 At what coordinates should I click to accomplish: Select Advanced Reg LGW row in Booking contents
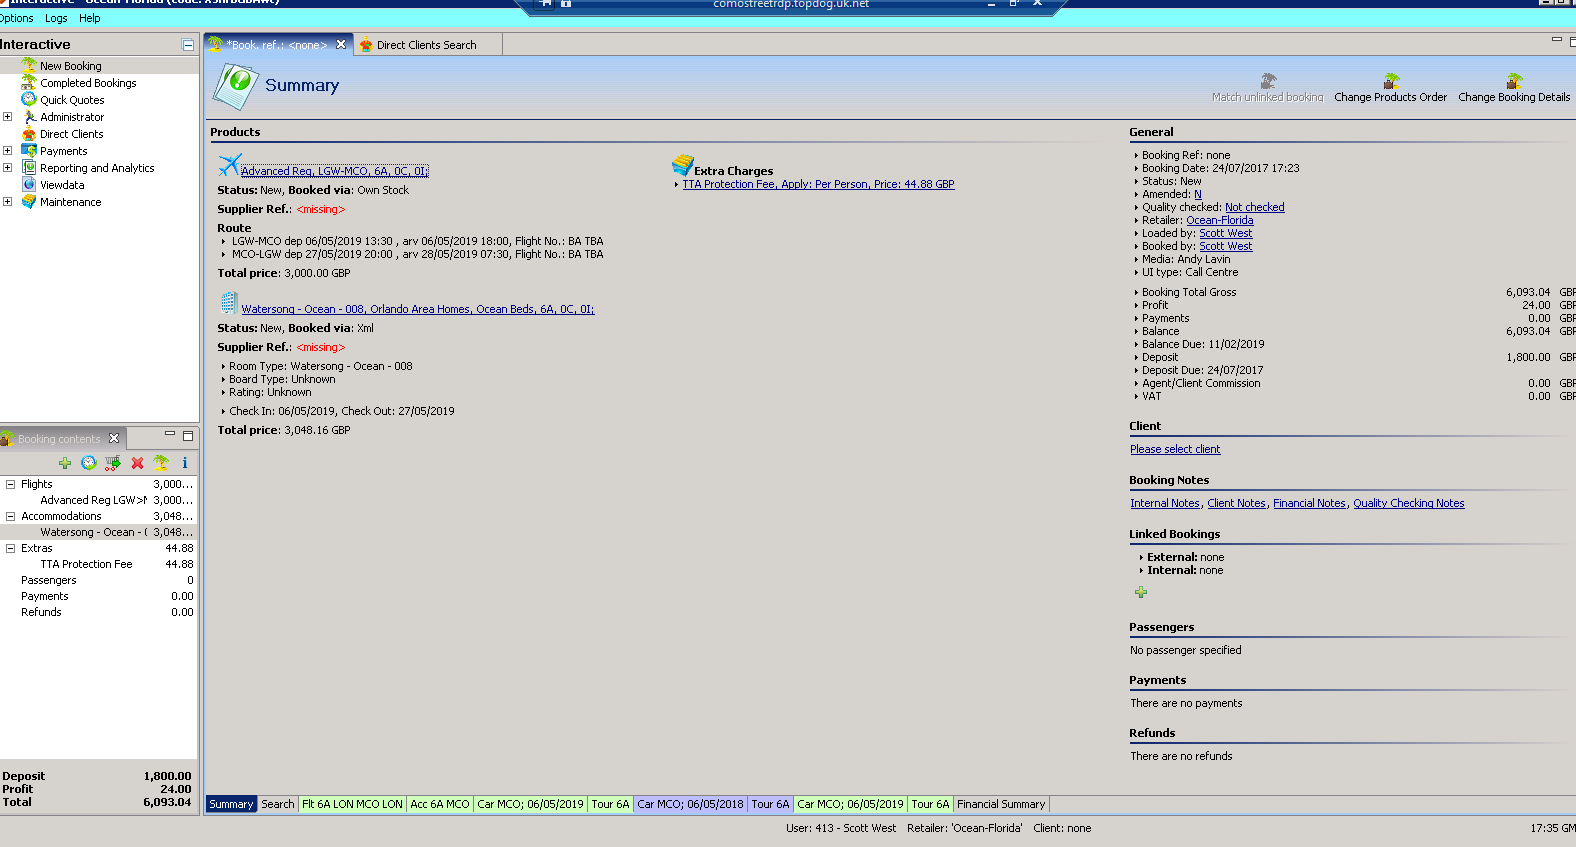pos(98,500)
